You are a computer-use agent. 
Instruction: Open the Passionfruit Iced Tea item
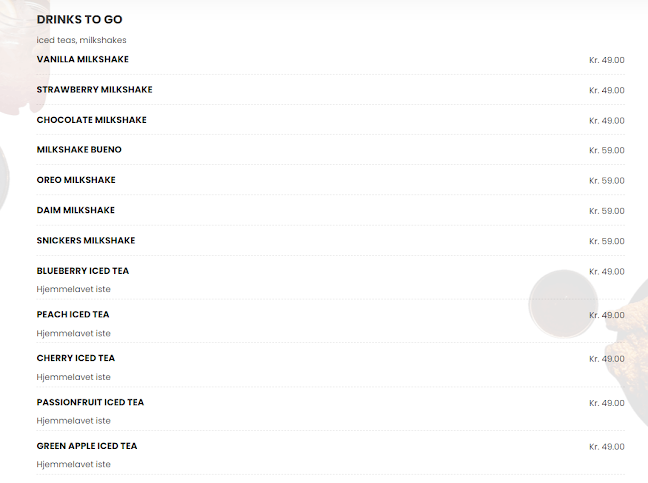pyautogui.click(x=90, y=402)
